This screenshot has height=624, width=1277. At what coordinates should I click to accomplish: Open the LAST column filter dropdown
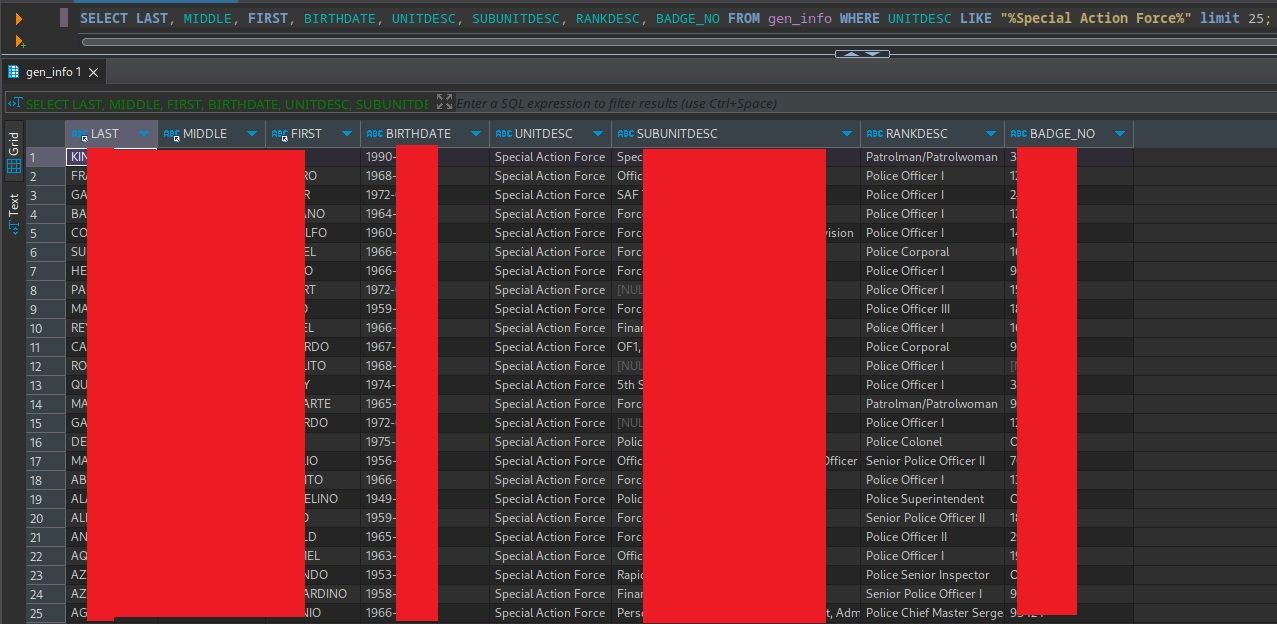(144, 134)
